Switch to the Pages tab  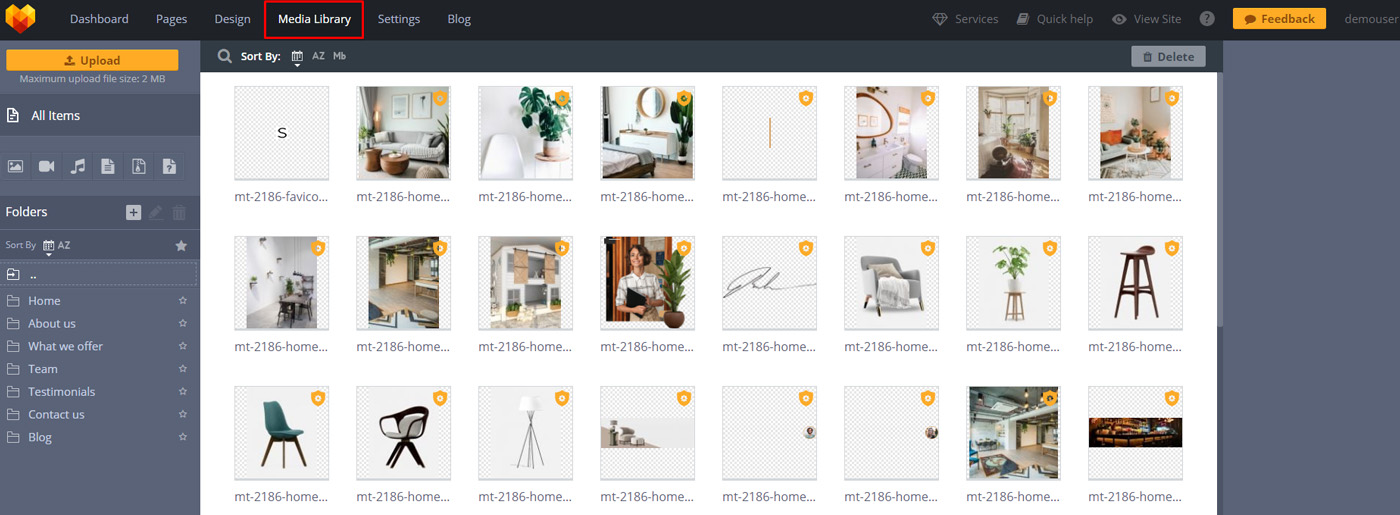tap(171, 19)
